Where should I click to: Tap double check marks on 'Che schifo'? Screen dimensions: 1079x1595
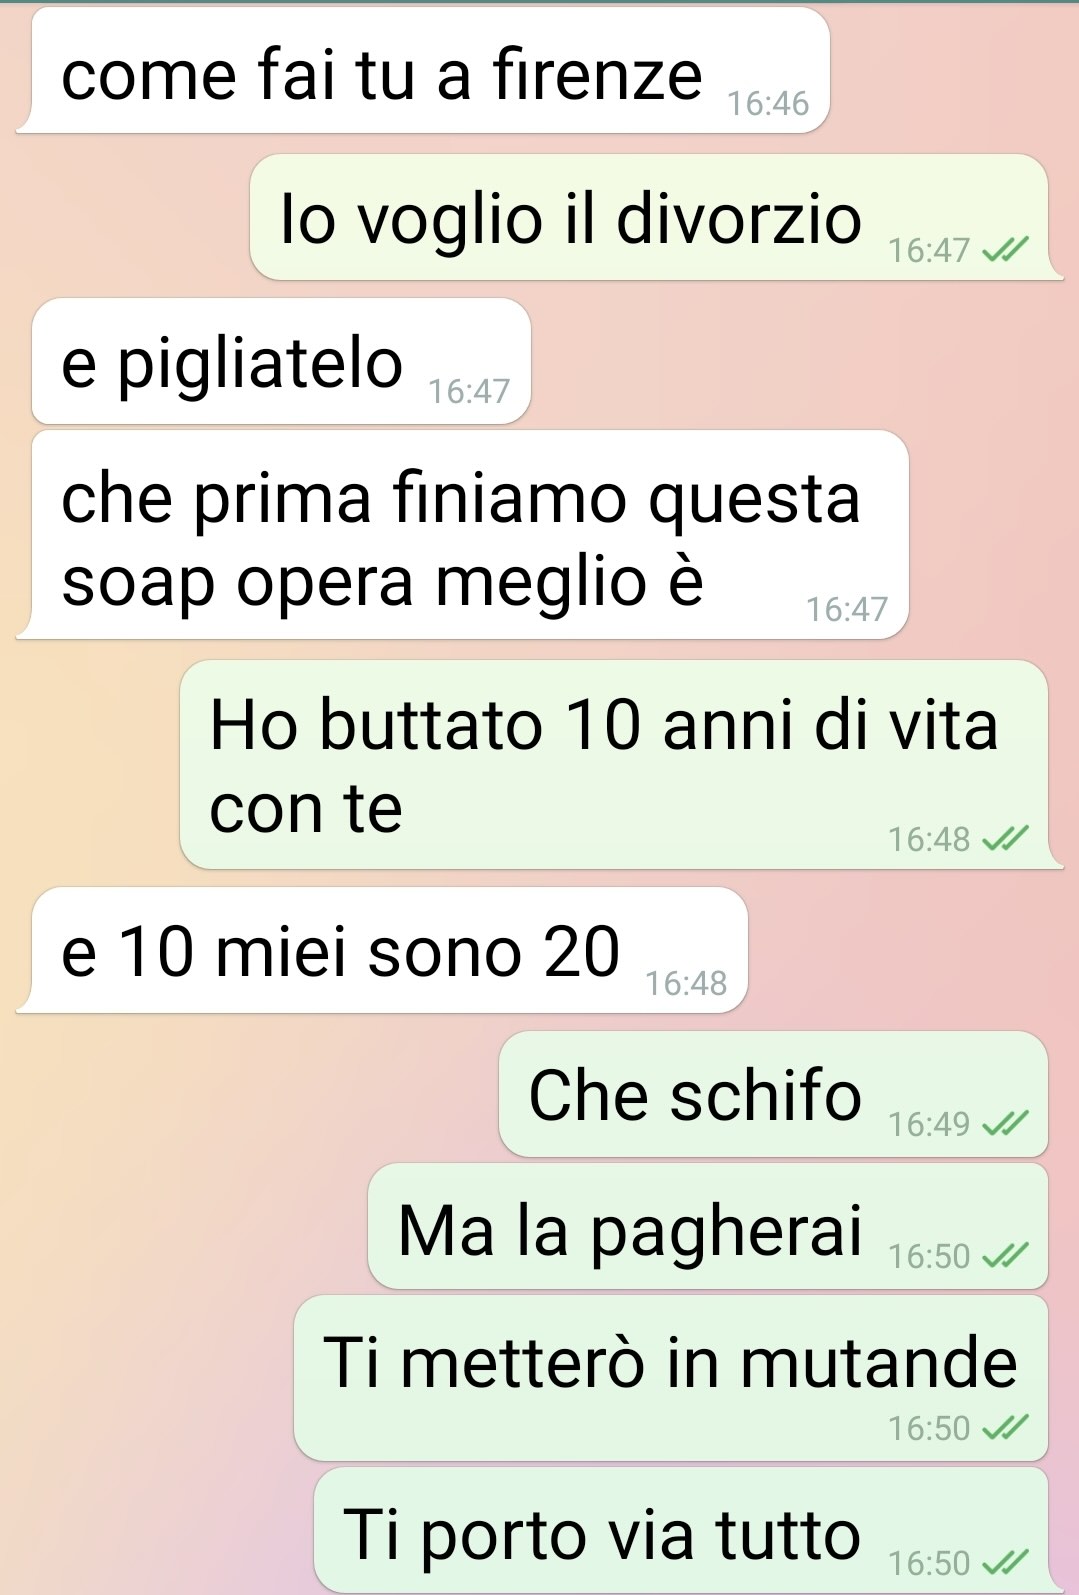(x=1005, y=1124)
